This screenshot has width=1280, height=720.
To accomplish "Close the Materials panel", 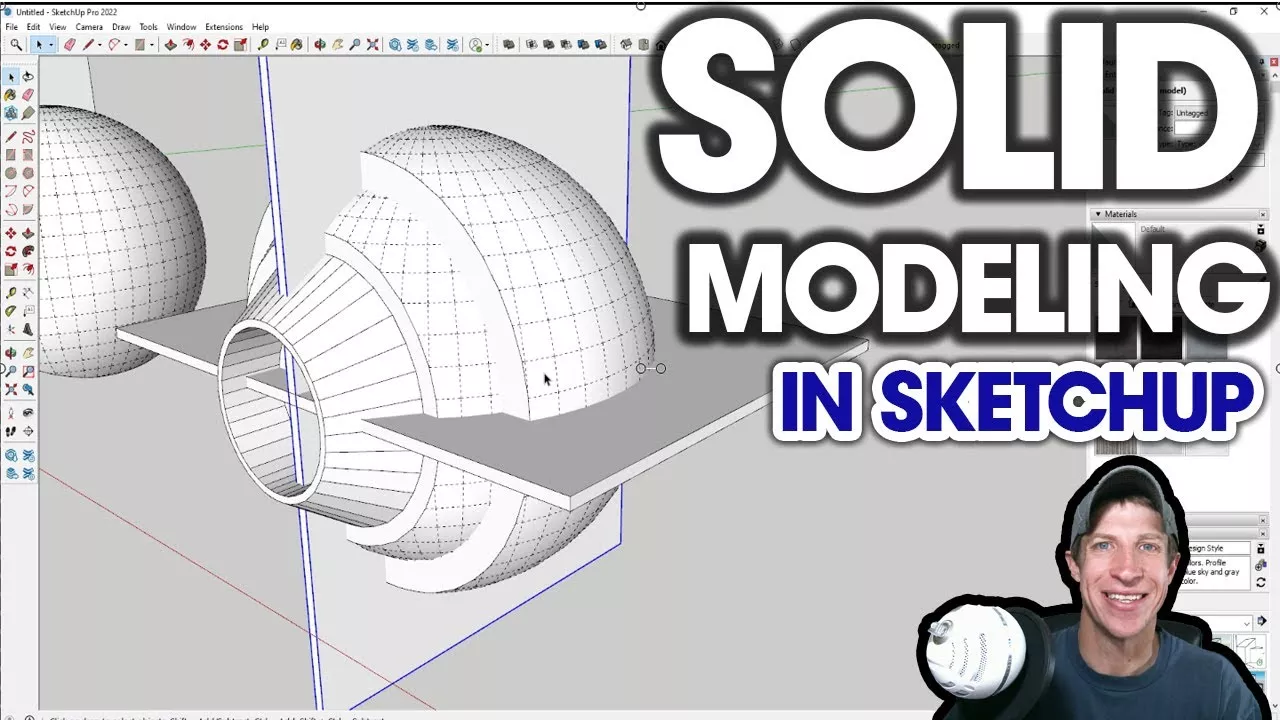I will pos(1263,214).
